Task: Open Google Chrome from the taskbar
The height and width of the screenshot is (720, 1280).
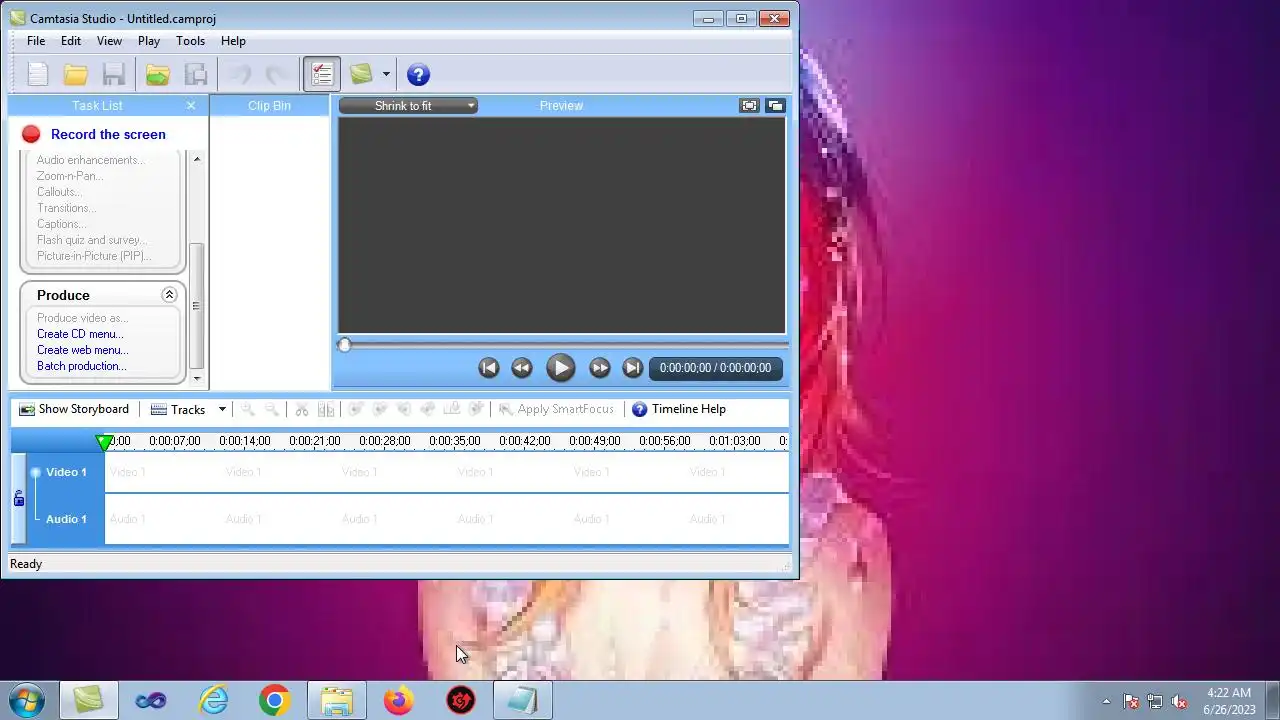Action: 274,700
